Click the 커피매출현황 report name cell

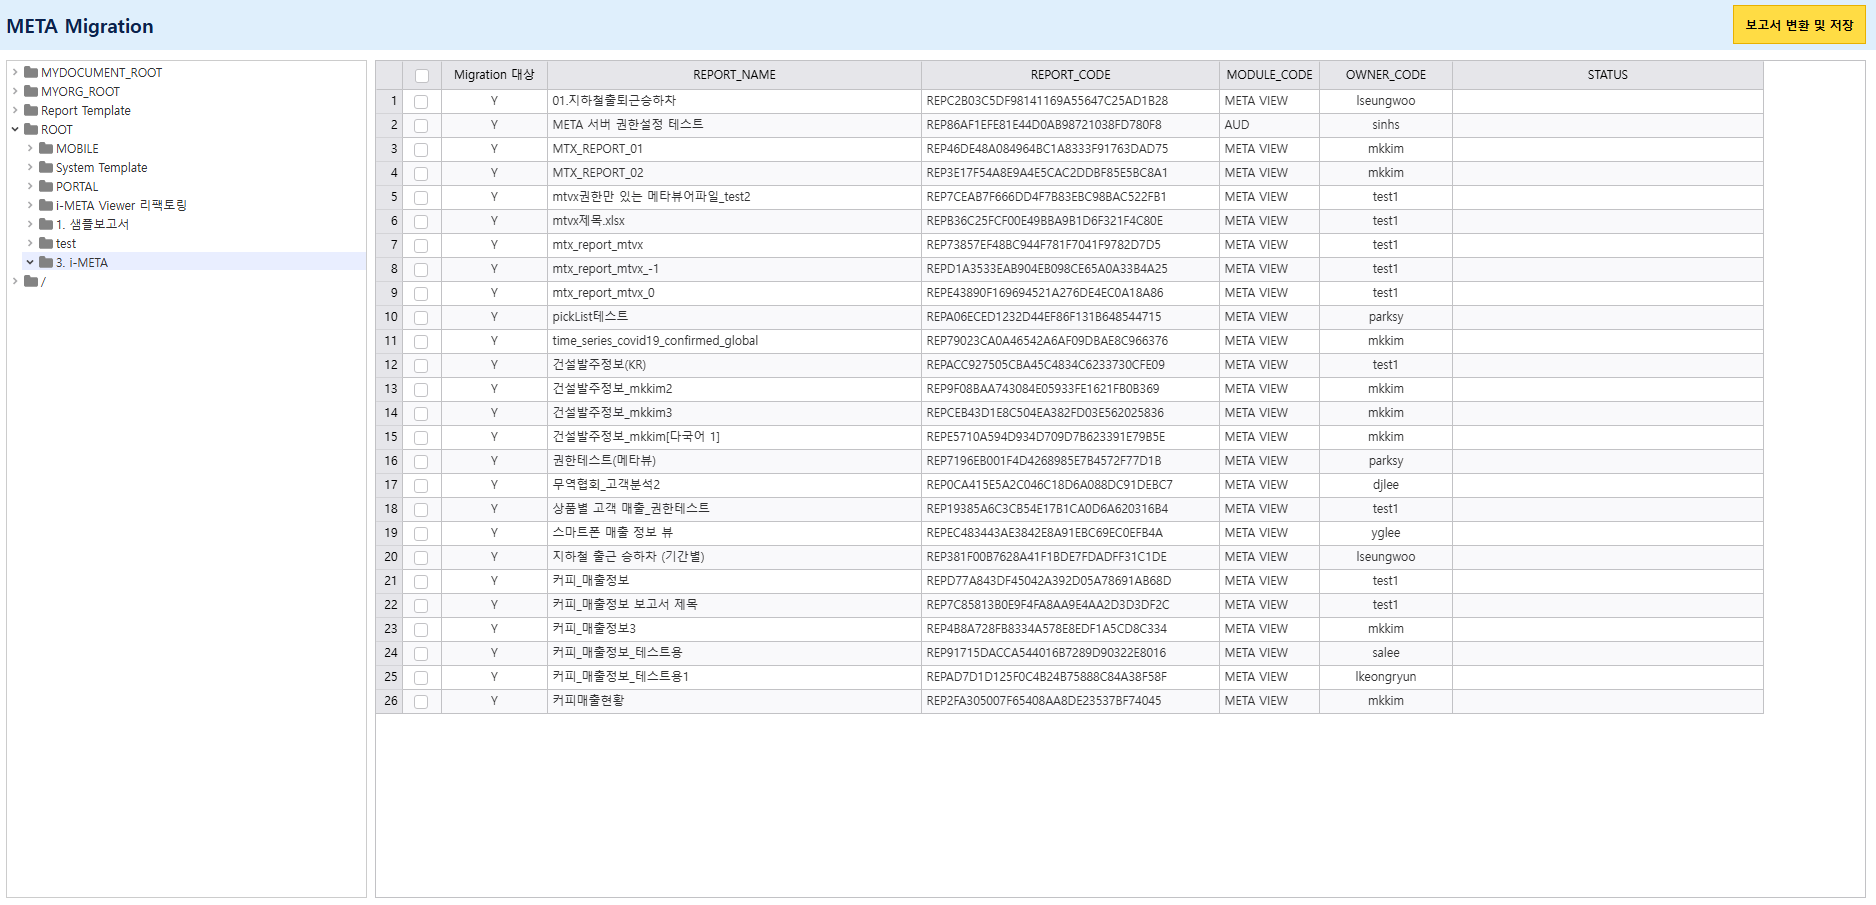(x=588, y=701)
